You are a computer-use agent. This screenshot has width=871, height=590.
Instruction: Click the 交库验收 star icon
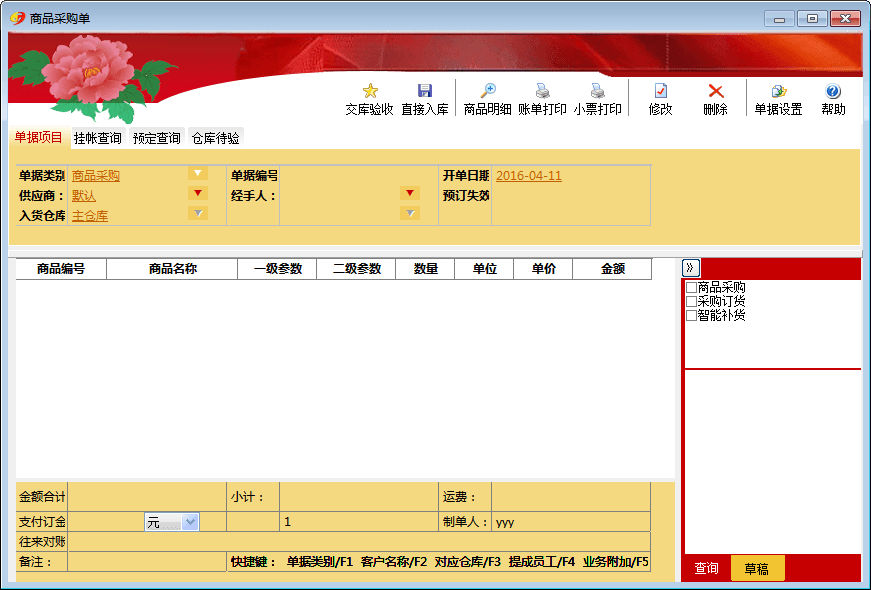pyautogui.click(x=370, y=91)
